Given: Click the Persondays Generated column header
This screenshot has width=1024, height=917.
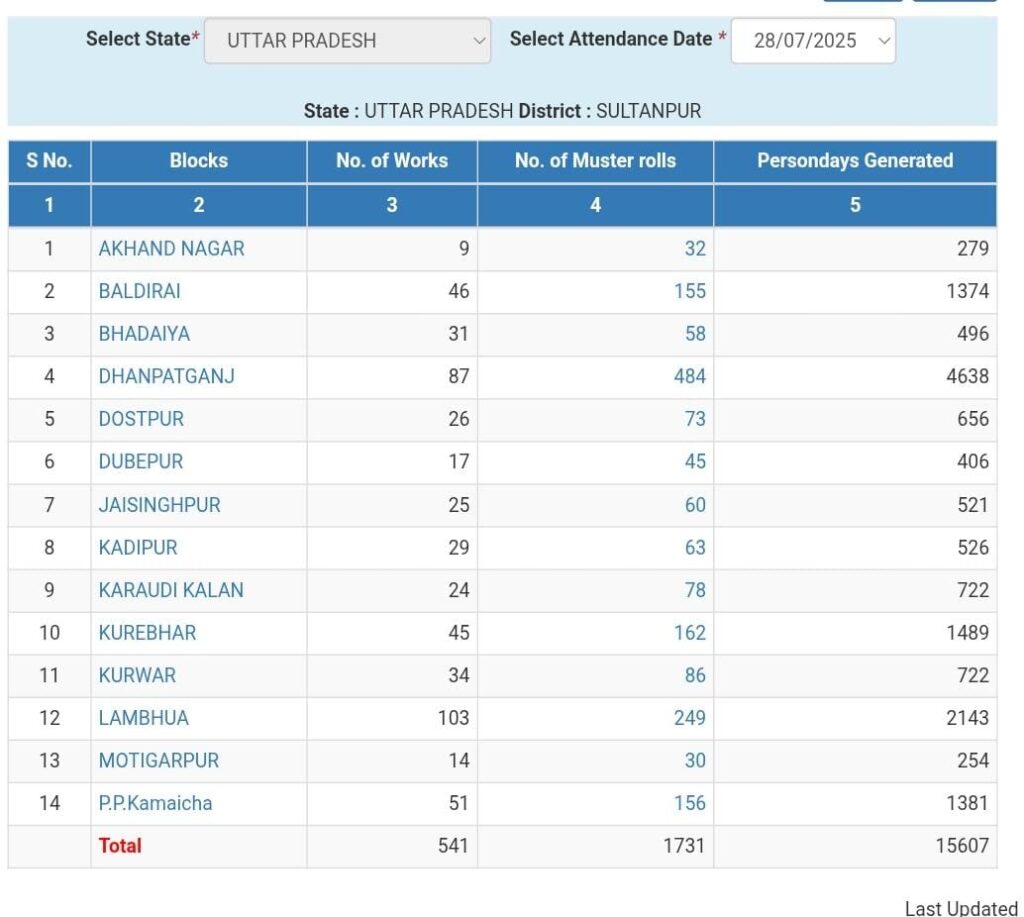Looking at the screenshot, I should click(855, 161).
